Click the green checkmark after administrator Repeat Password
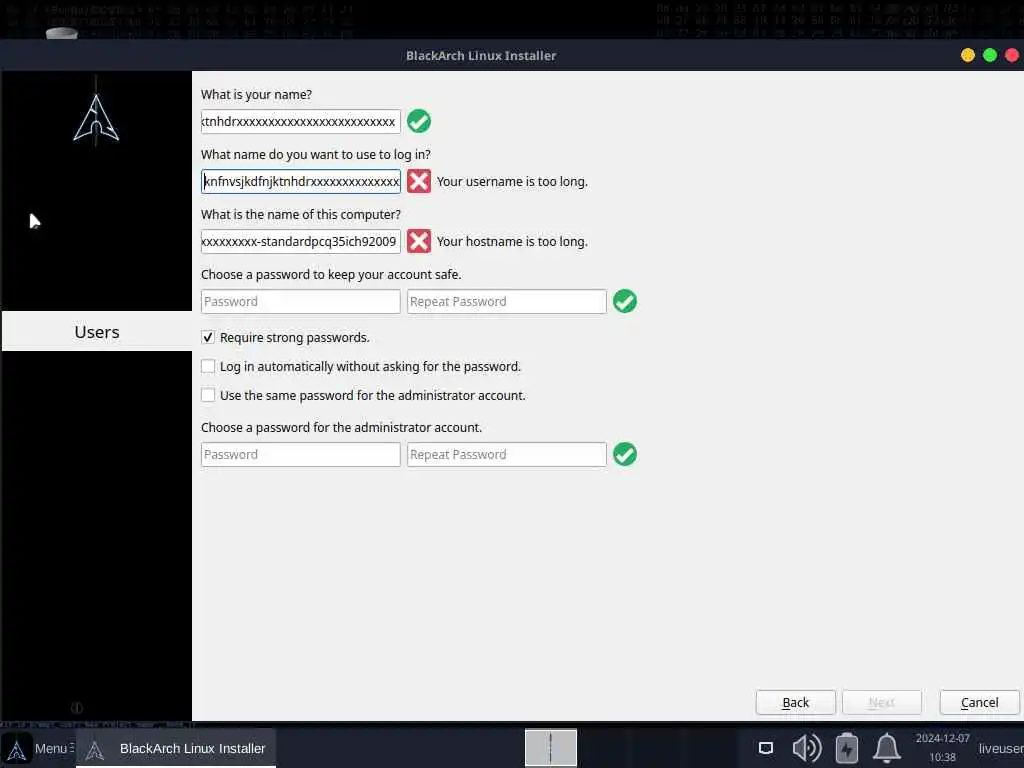This screenshot has width=1024, height=768. [625, 454]
